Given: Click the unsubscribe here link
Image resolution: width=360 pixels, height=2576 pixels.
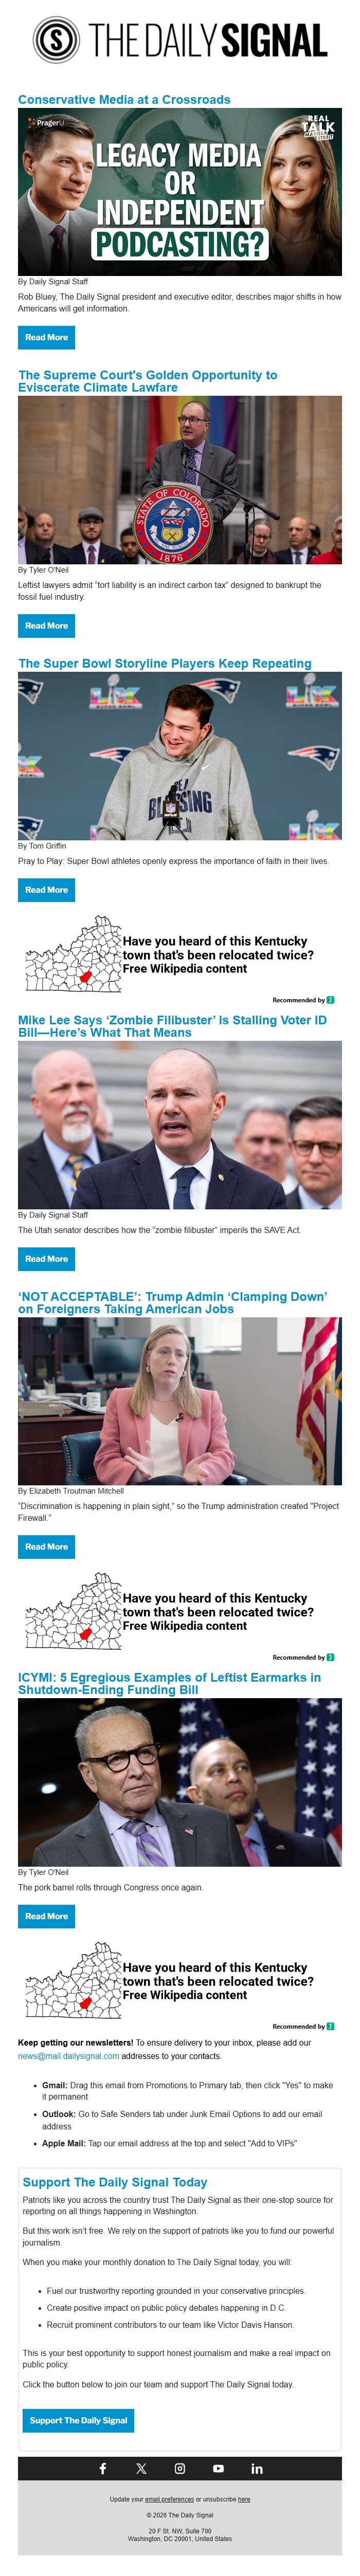Looking at the screenshot, I should coord(245,2499).
